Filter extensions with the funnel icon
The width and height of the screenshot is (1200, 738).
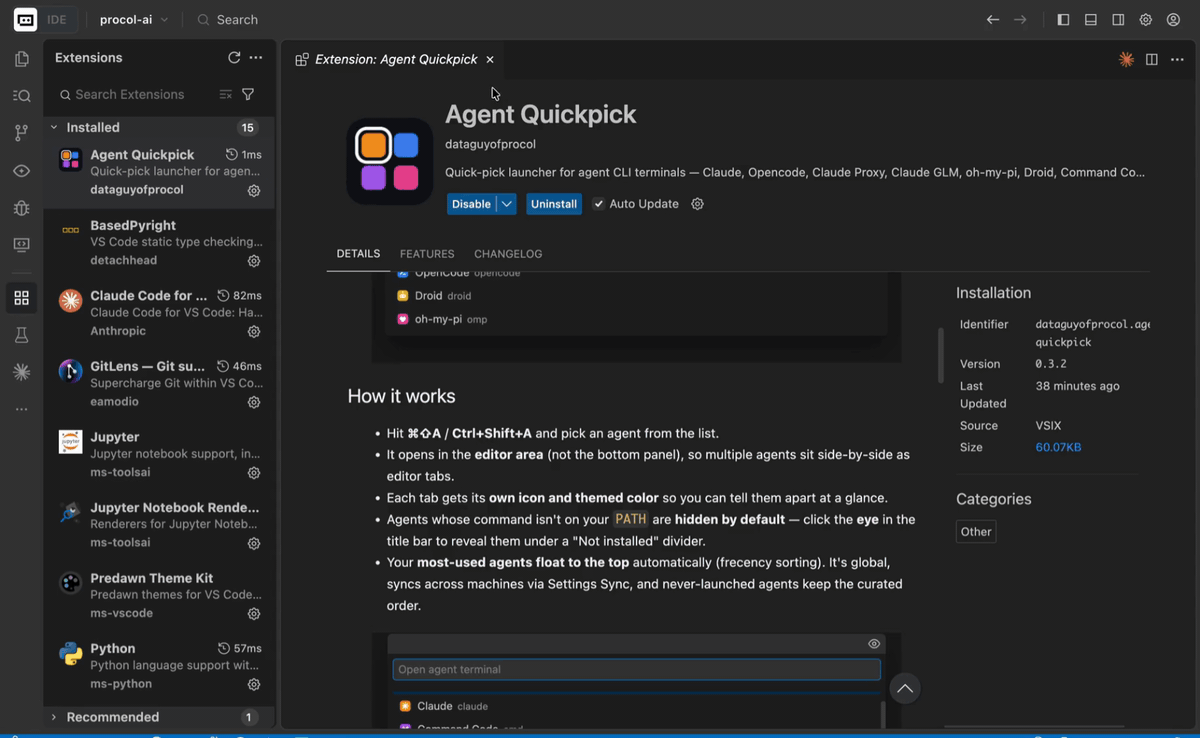[x=248, y=94]
